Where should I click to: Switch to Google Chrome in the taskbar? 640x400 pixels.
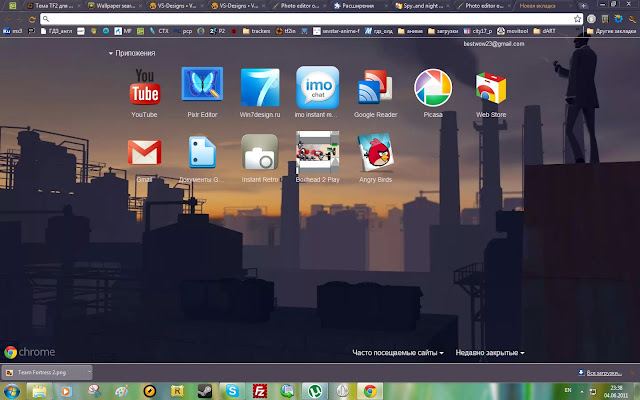[370, 391]
